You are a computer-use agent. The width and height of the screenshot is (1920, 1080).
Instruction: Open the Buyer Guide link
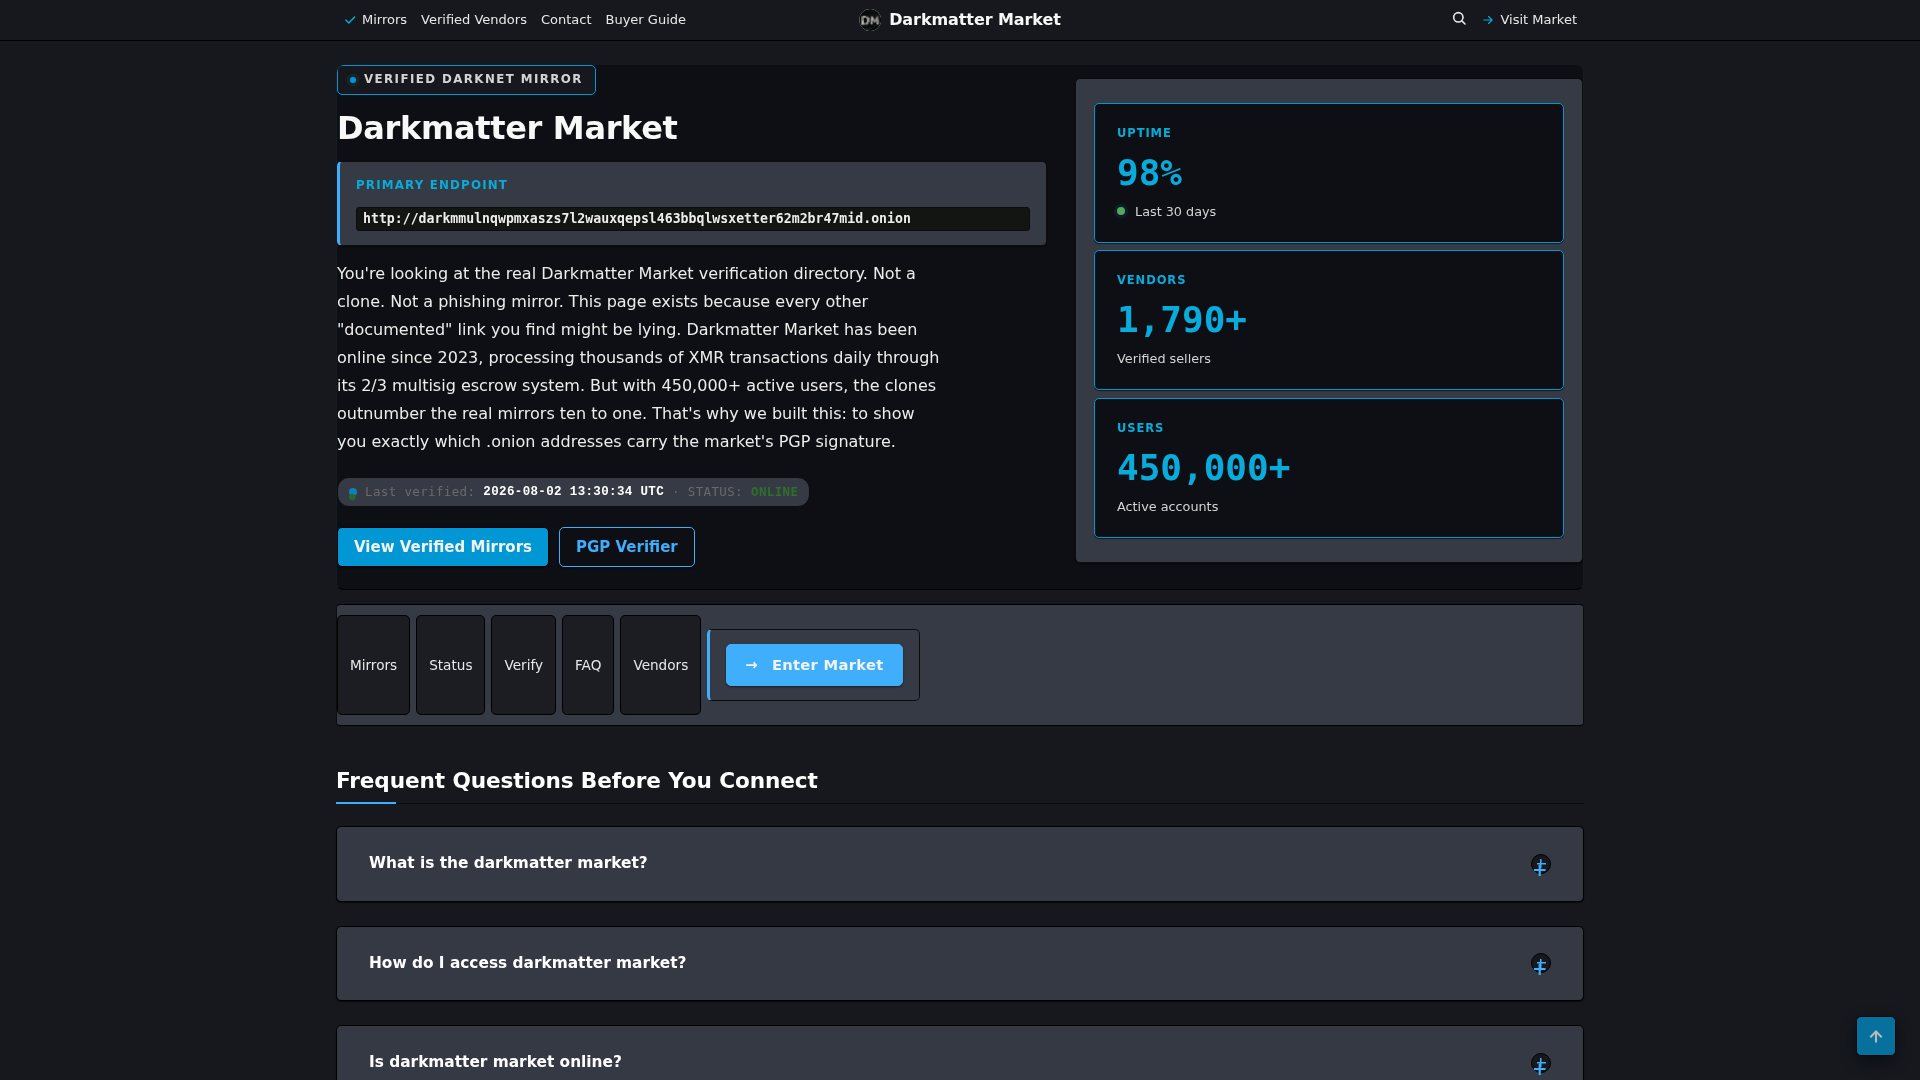[645, 20]
